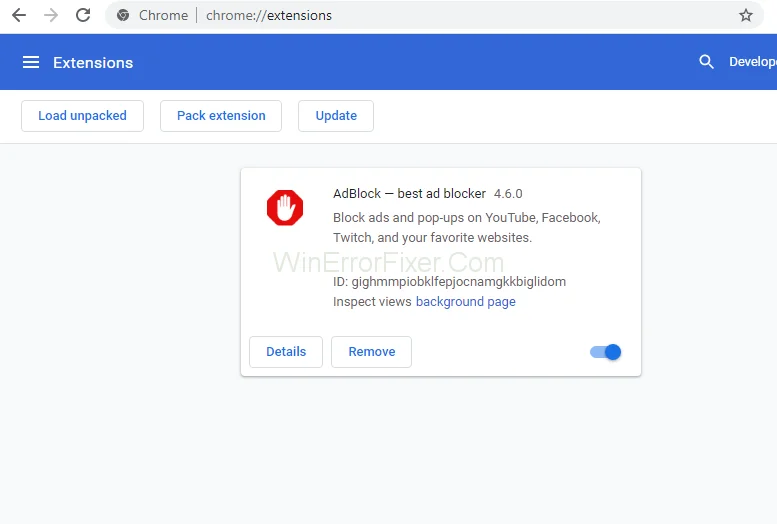Click the Chrome icon in the address bar

click(x=123, y=15)
